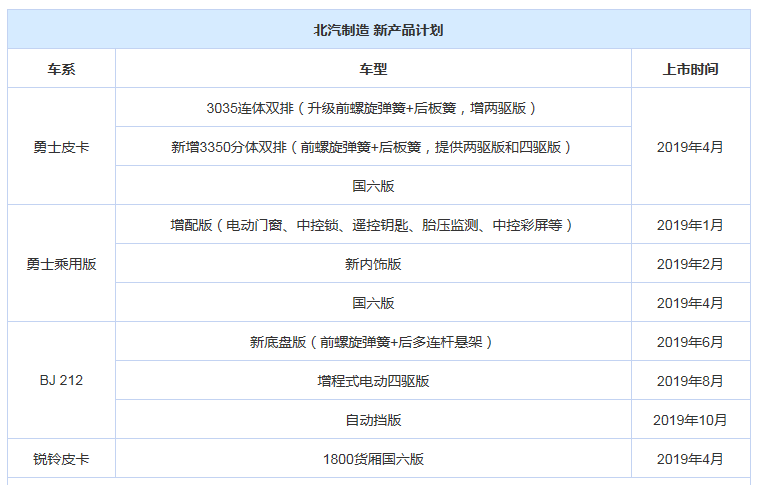This screenshot has height=485, width=757.
Task: Click the 2019年4月 date for 锐铃皮卡
Action: click(690, 458)
